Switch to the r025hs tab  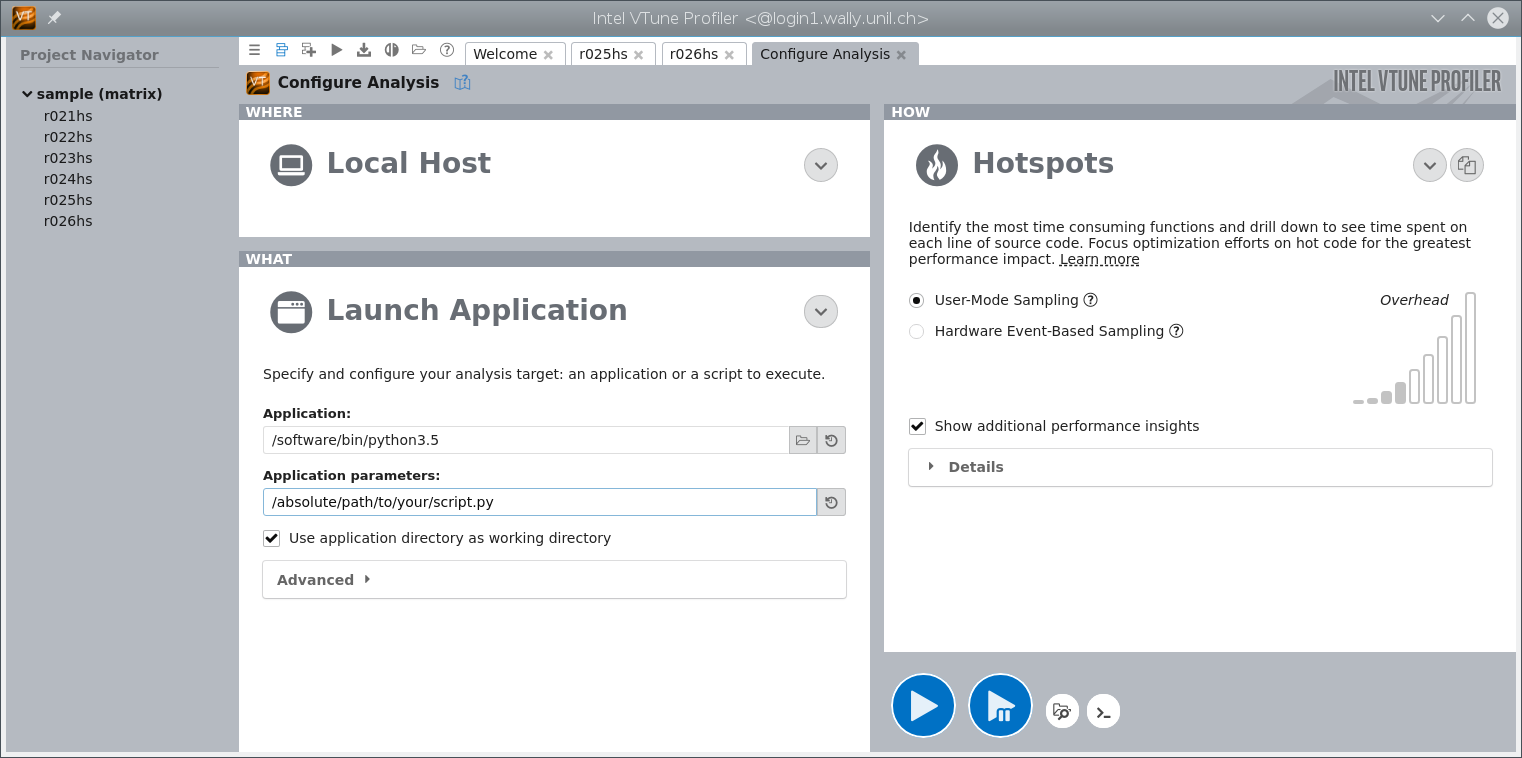point(603,54)
